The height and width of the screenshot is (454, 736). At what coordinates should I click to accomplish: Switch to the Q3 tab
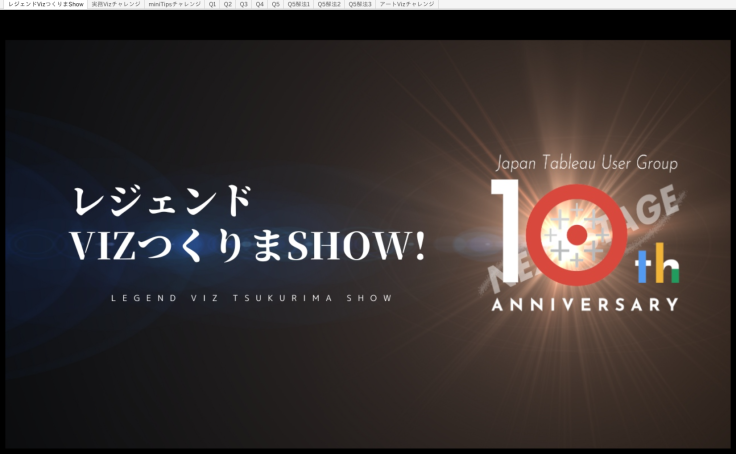(x=244, y=4)
